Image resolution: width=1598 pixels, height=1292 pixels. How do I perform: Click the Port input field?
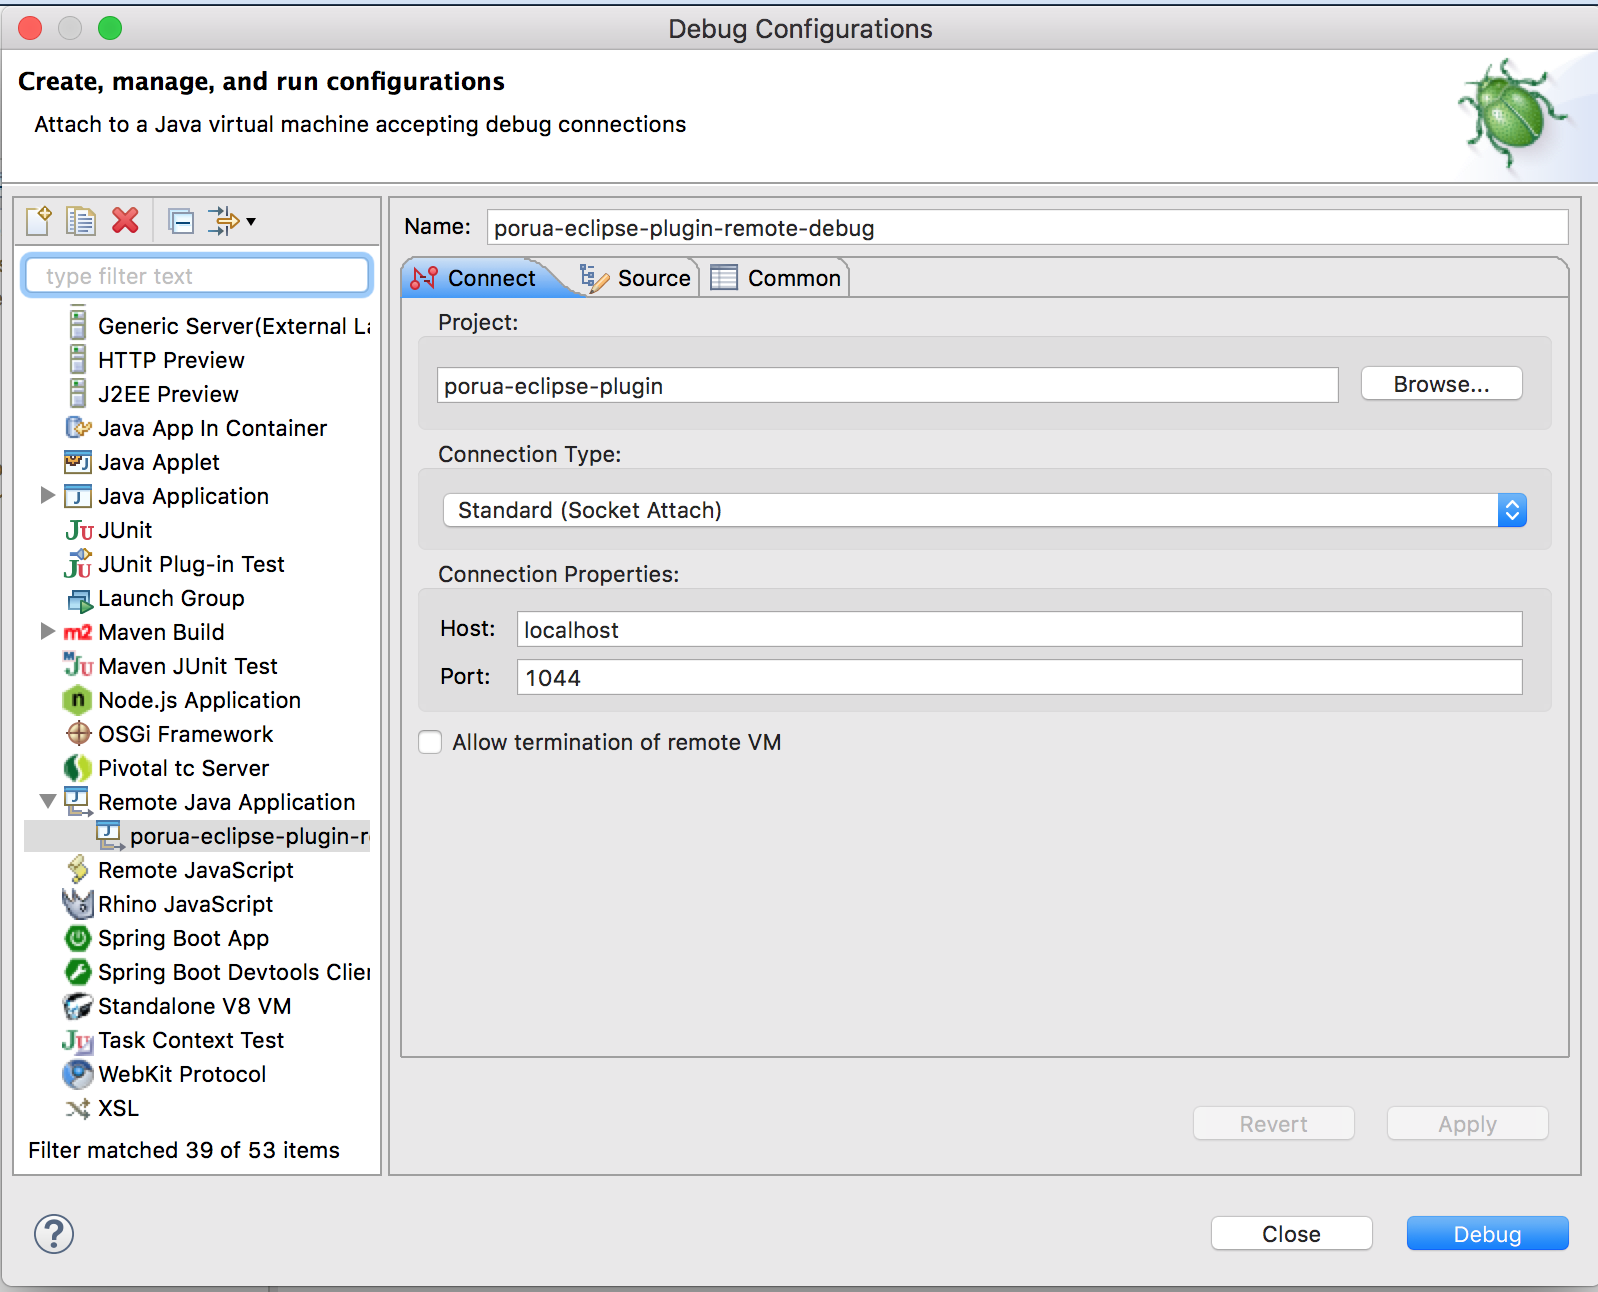pos(1019,678)
